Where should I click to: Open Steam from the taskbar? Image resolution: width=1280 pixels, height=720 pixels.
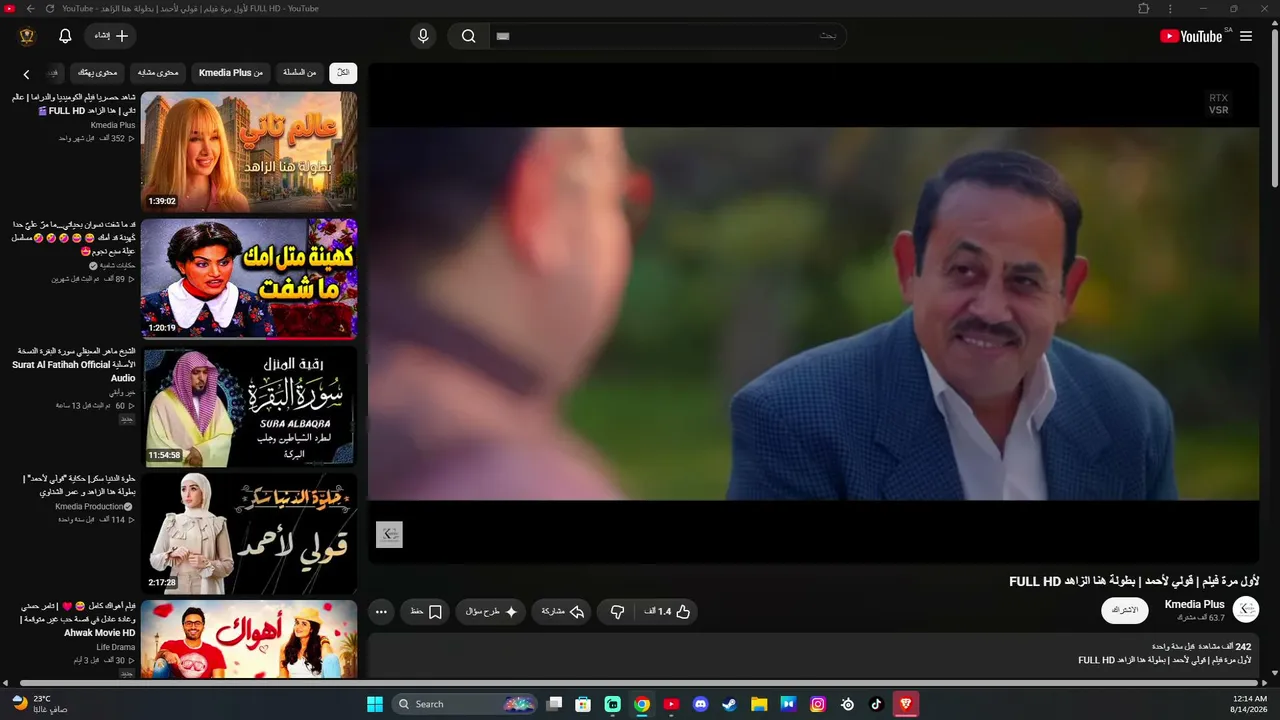tap(729, 704)
